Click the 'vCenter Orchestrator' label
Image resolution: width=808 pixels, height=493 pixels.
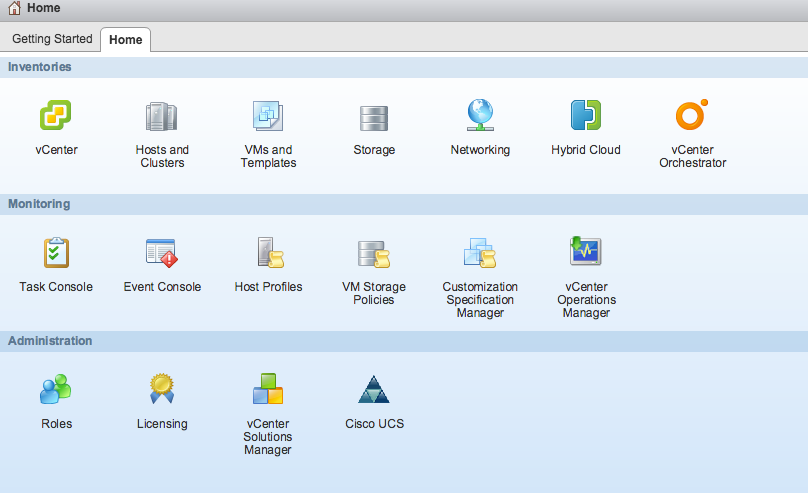pos(693,156)
